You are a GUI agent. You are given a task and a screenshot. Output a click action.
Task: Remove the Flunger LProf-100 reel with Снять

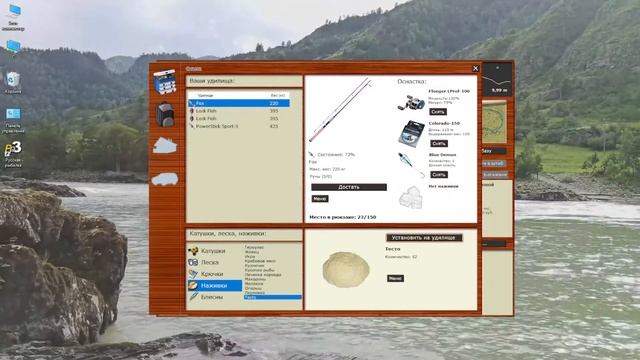[x=438, y=111]
